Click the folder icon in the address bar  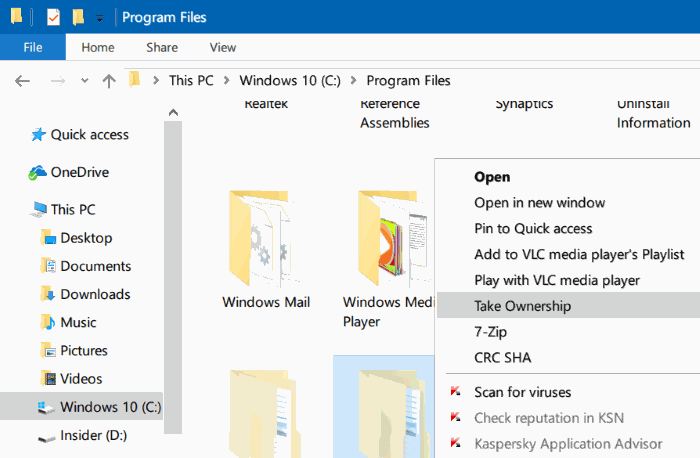pos(134,79)
